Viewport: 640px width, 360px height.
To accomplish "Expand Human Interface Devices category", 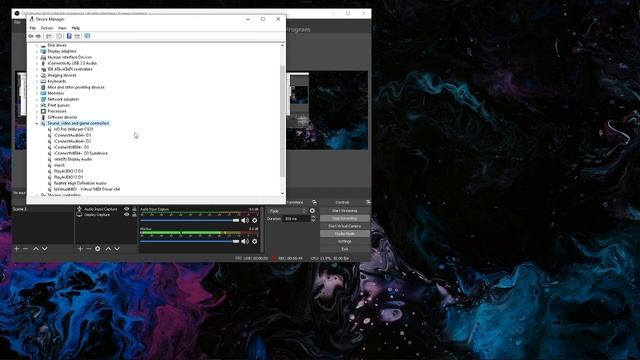I will (x=37, y=57).
